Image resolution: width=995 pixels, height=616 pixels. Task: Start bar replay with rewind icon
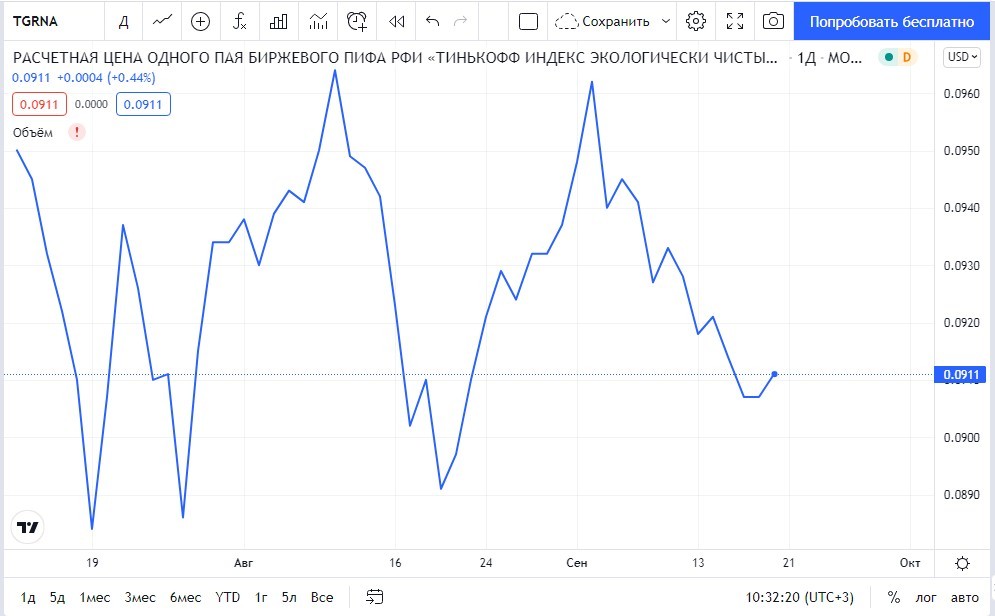click(397, 21)
